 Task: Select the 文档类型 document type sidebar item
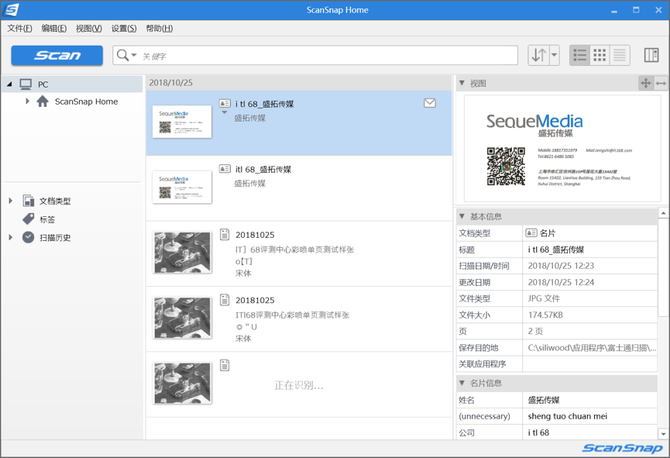pos(54,201)
